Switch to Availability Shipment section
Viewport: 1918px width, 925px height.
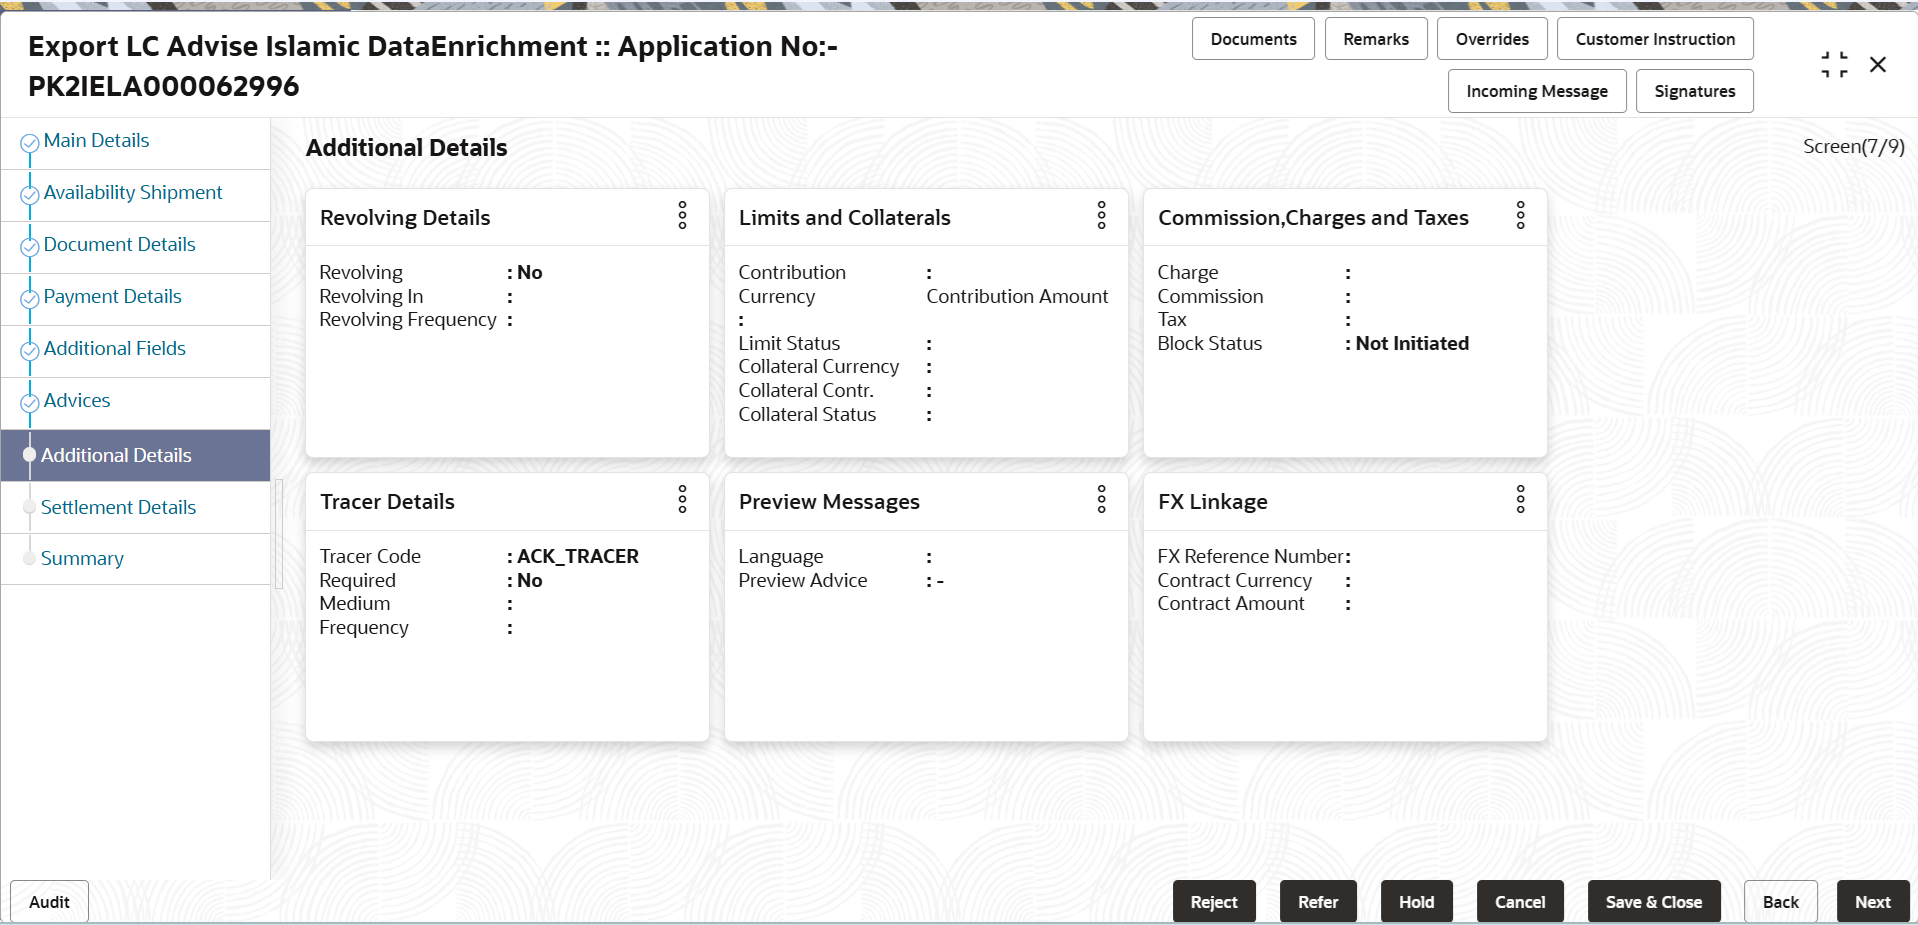tap(132, 193)
